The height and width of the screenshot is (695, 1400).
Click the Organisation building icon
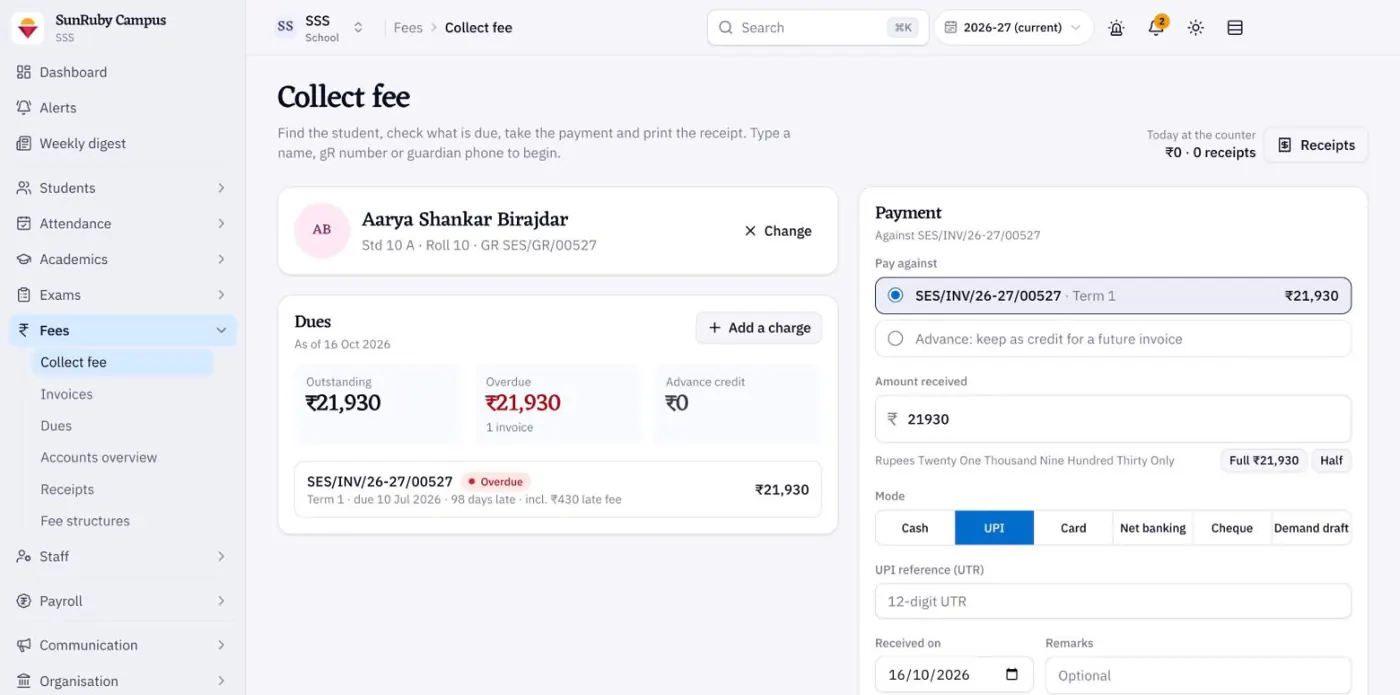24,681
